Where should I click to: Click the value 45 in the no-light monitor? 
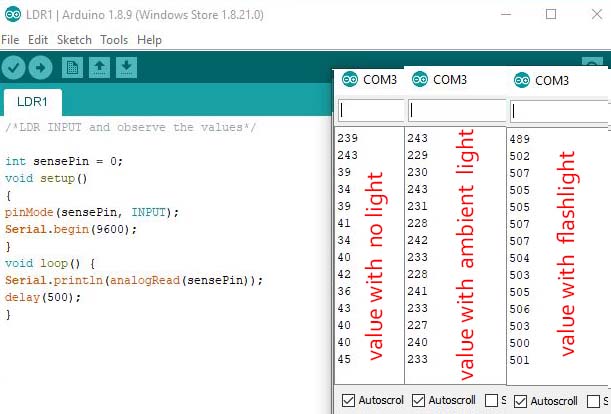click(x=344, y=359)
